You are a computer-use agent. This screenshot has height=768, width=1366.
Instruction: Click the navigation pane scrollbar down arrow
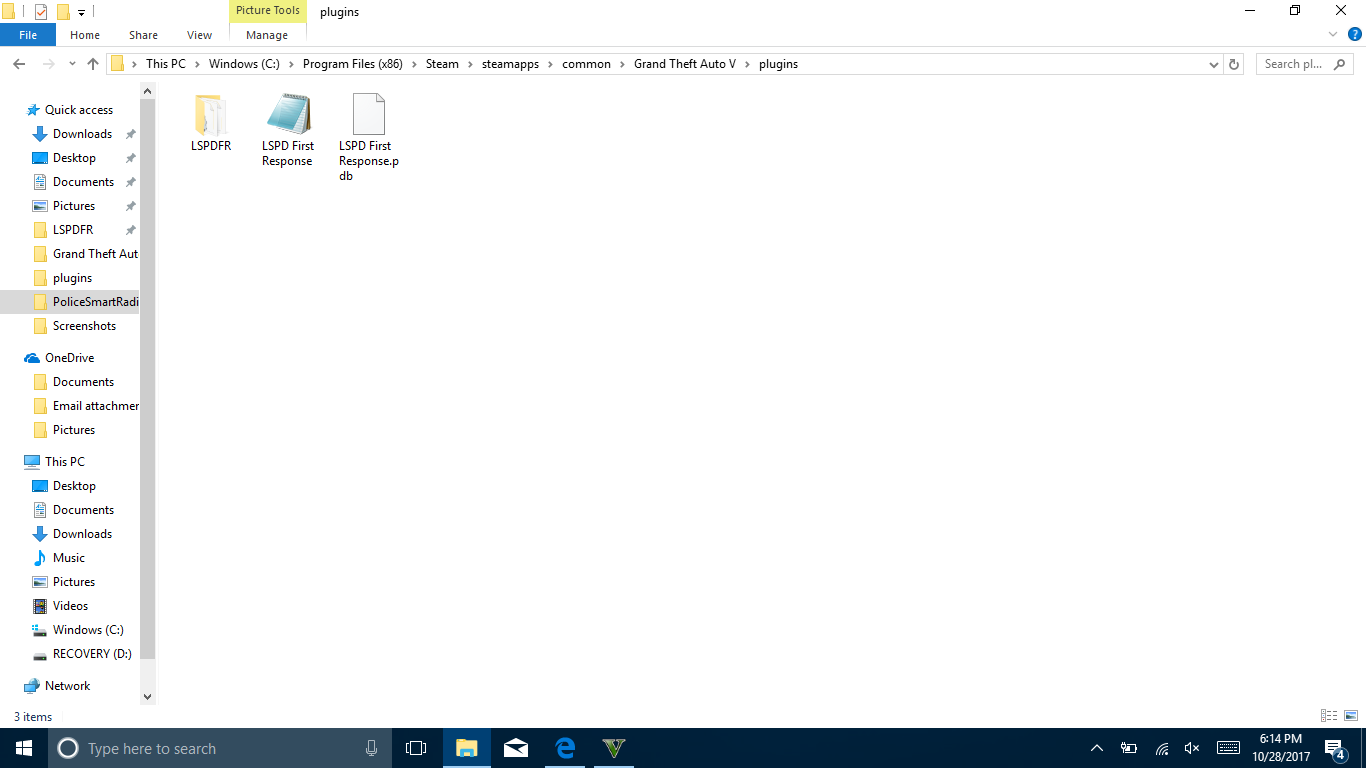[x=148, y=696]
